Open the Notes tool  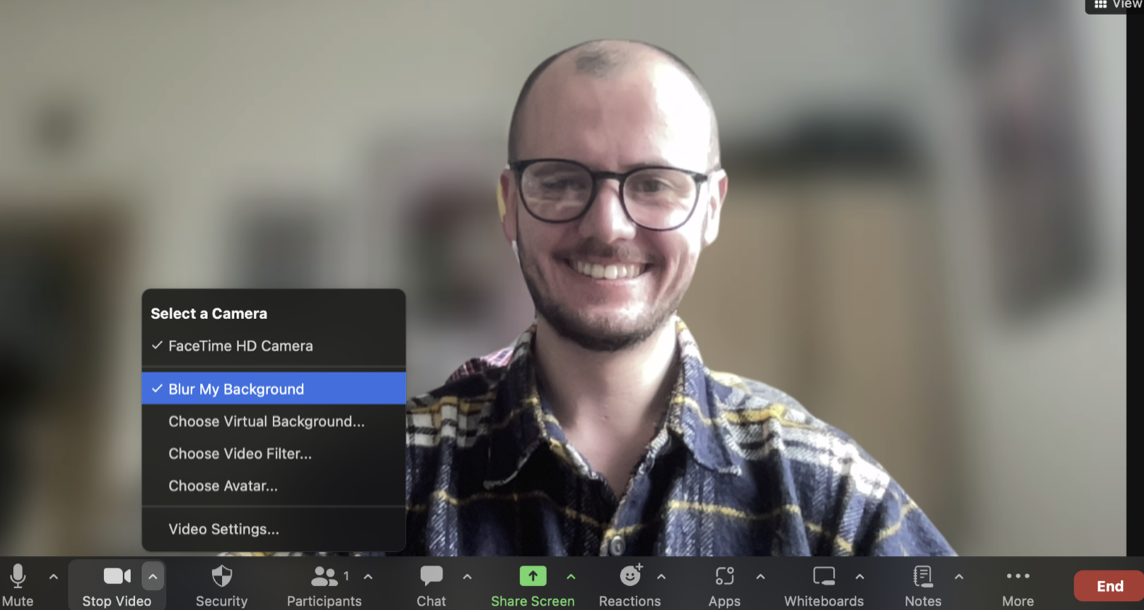pos(922,577)
